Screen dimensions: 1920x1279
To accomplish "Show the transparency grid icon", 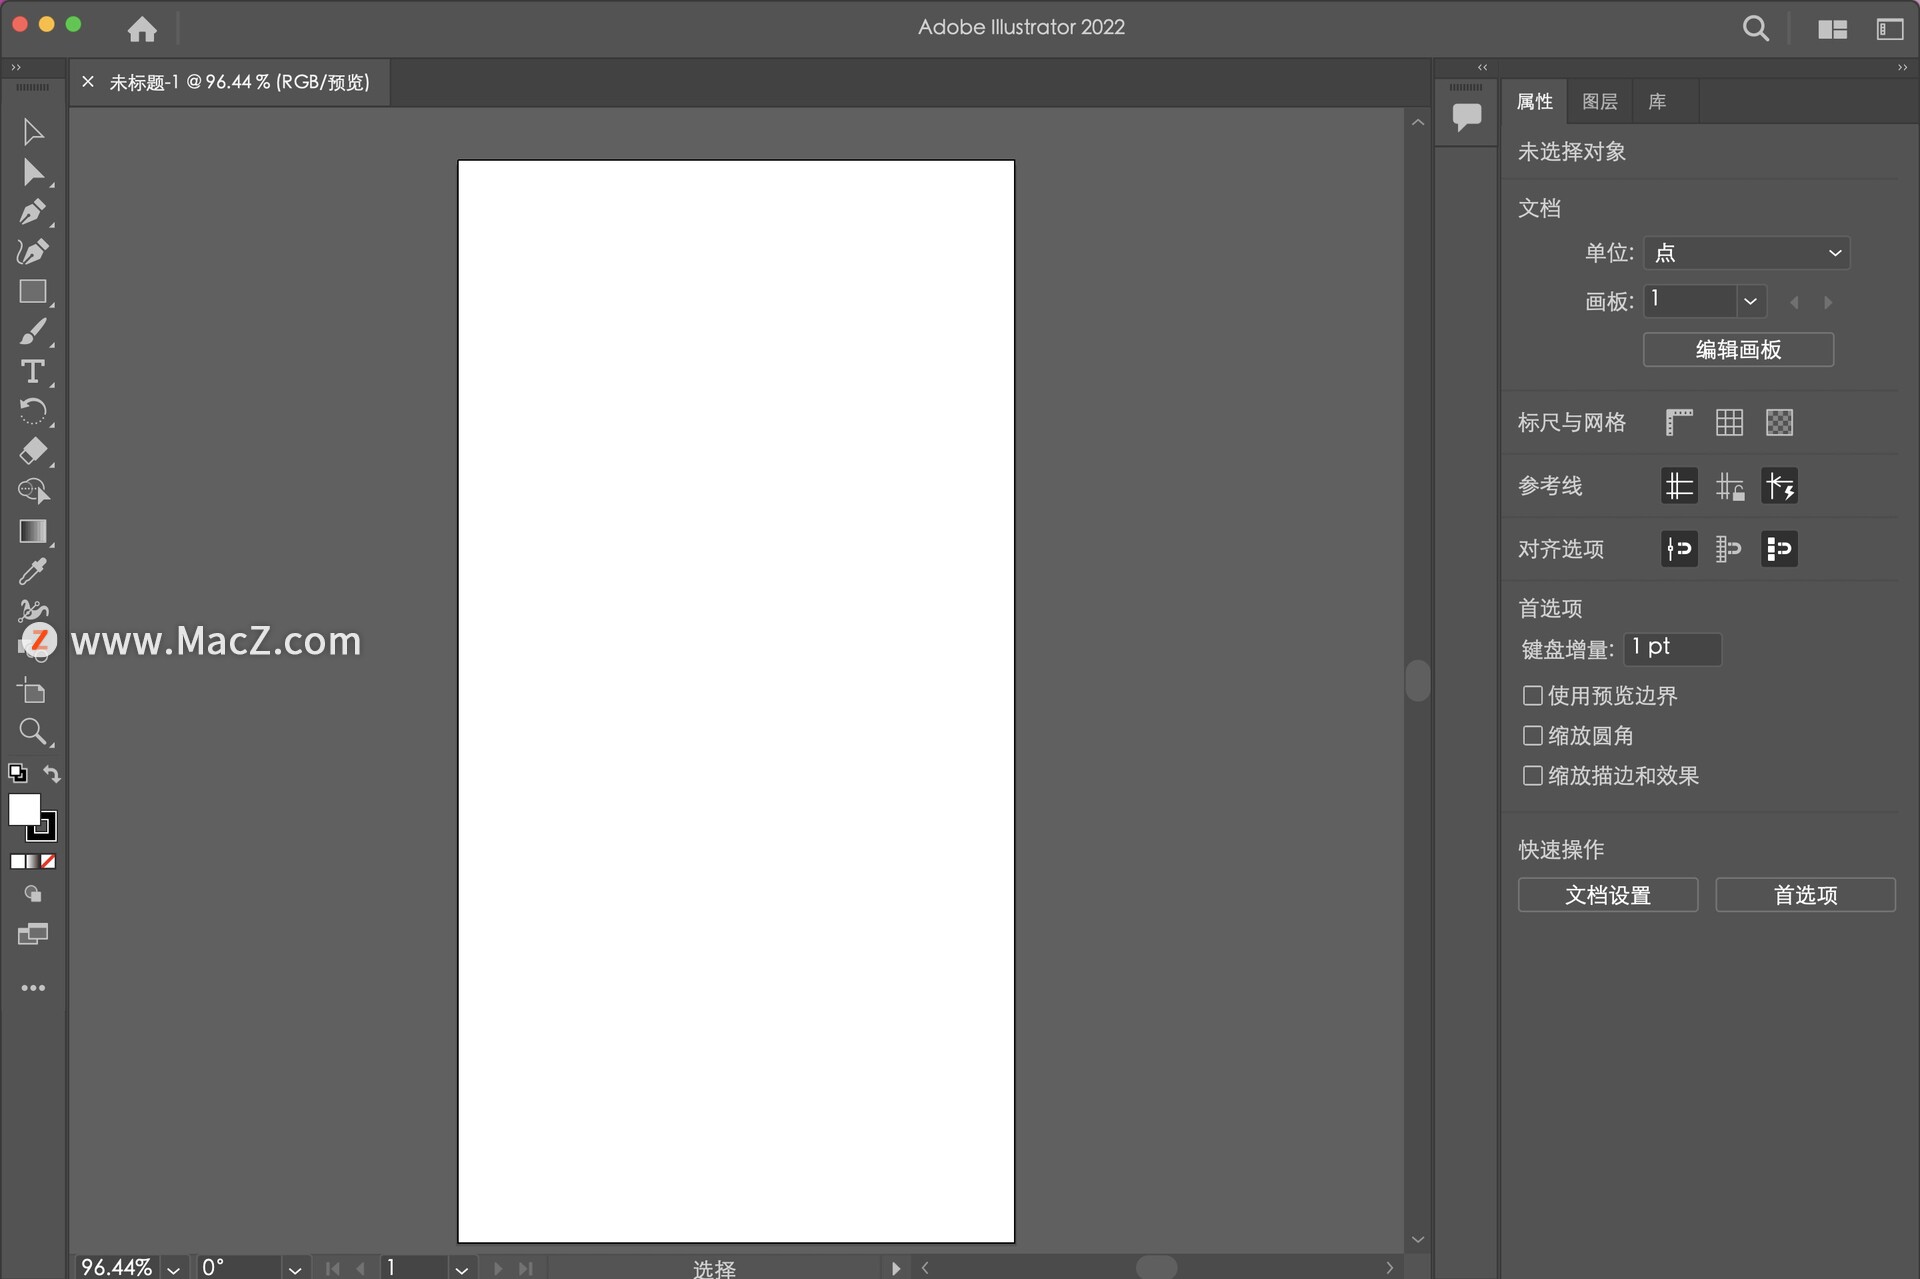I will click(1779, 423).
